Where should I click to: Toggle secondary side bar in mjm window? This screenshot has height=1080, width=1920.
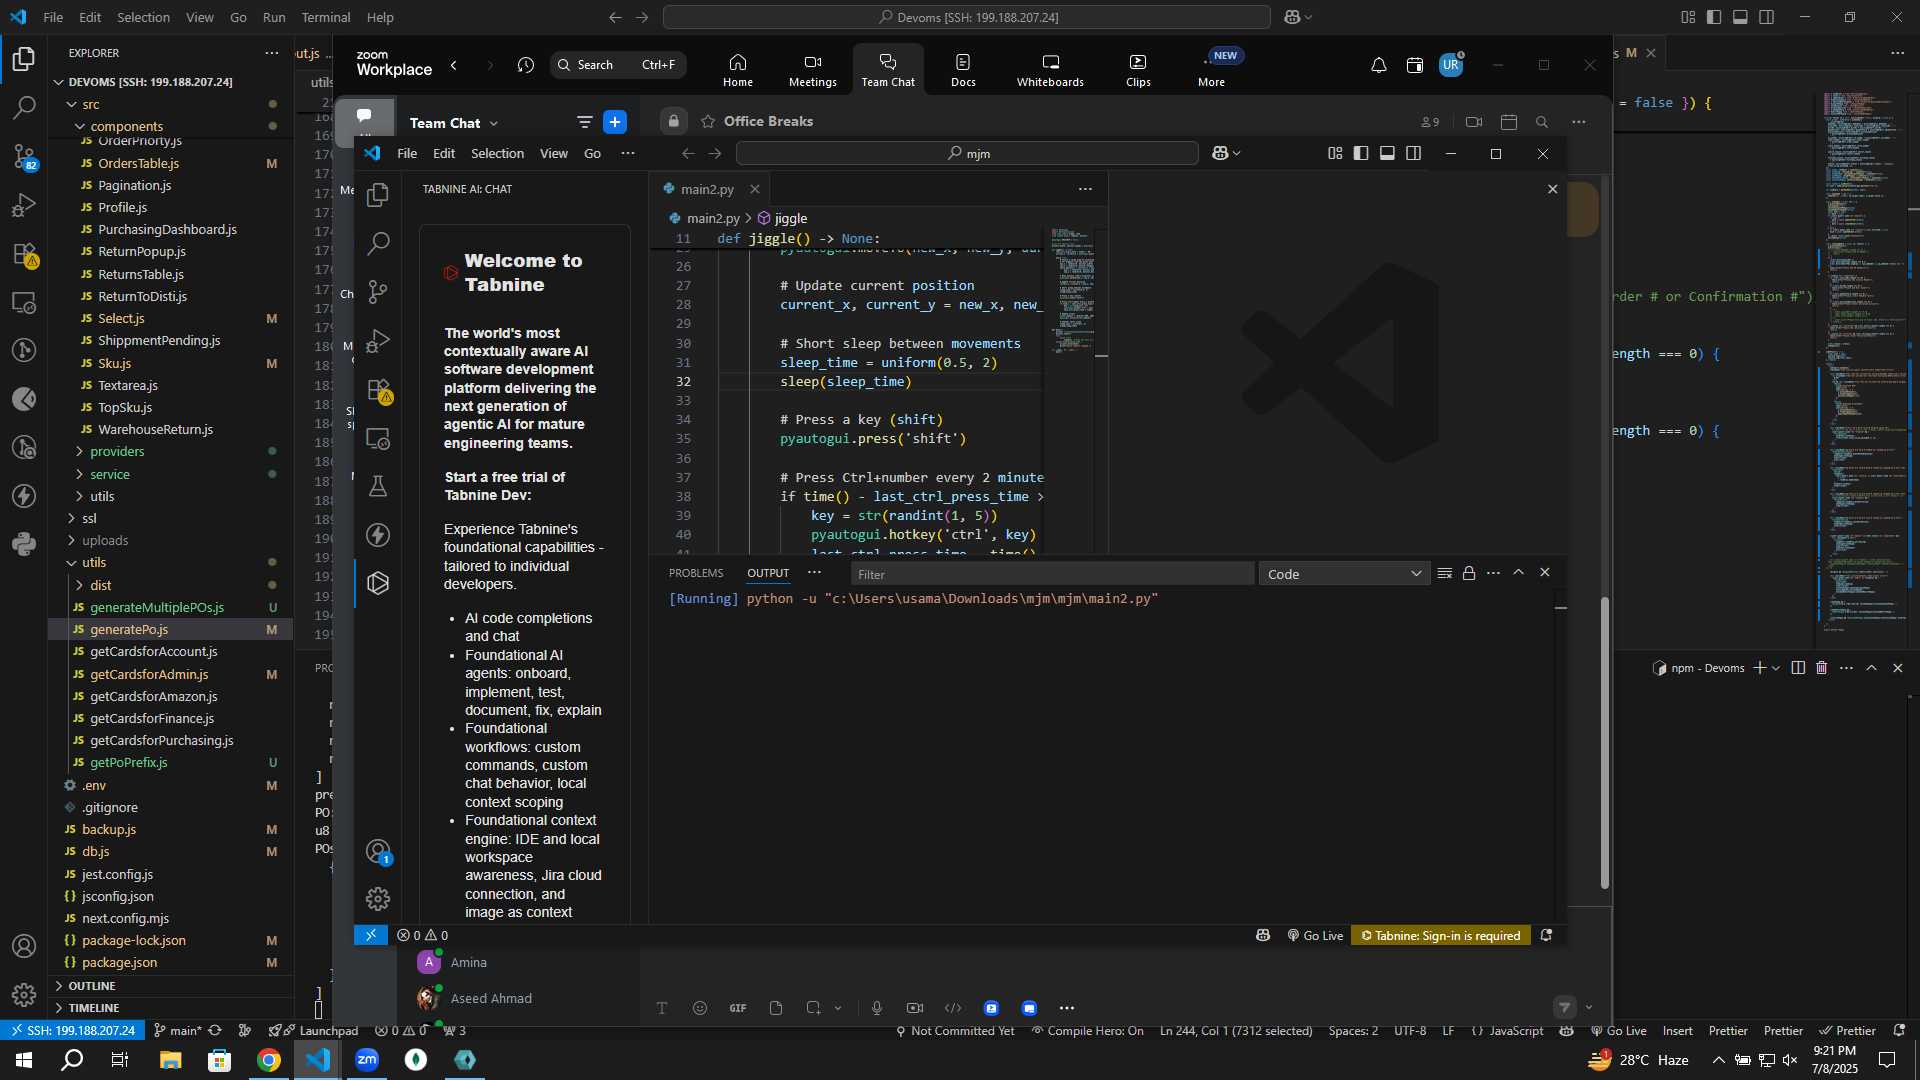[1413, 153]
